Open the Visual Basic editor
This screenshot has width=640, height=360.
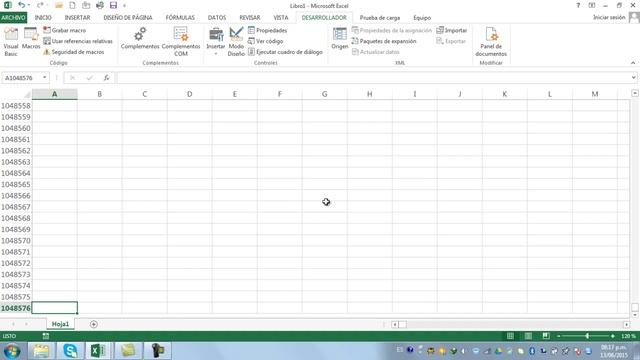click(x=11, y=42)
